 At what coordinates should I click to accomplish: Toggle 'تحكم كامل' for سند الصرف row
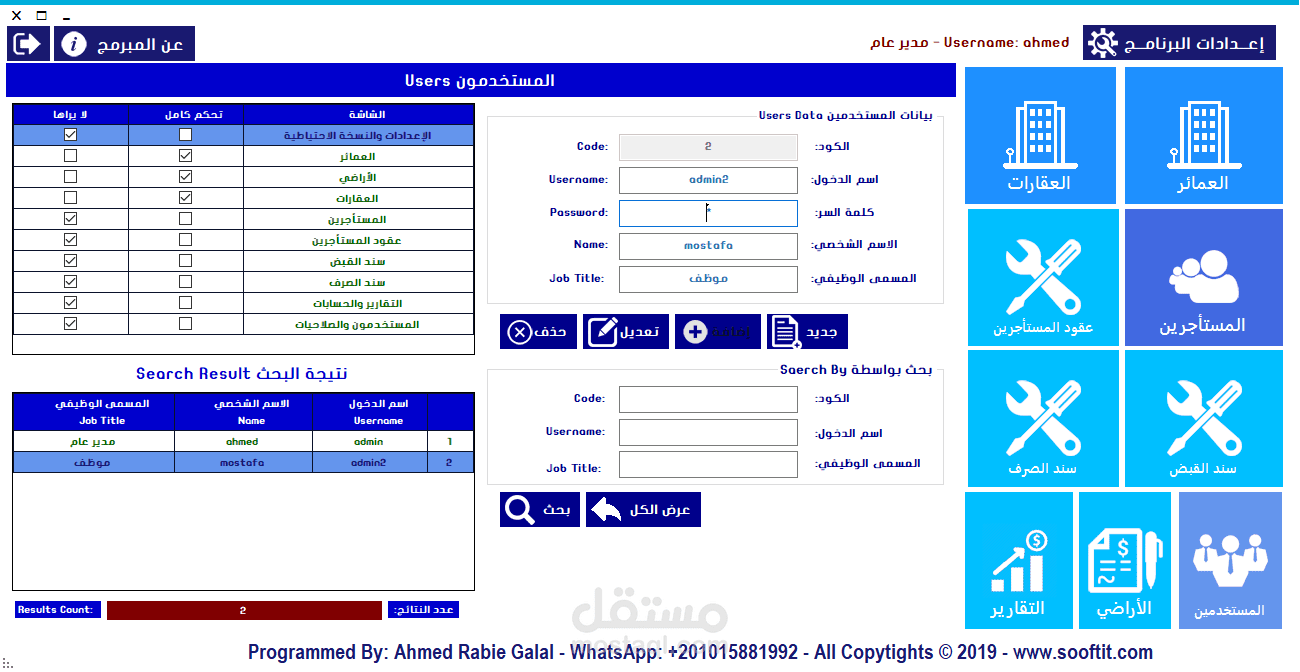[x=185, y=282]
